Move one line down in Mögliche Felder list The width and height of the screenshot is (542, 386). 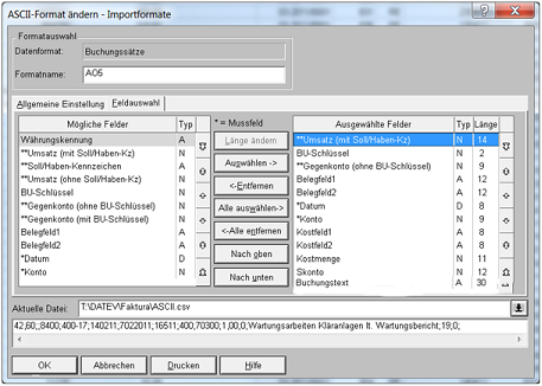203,220
